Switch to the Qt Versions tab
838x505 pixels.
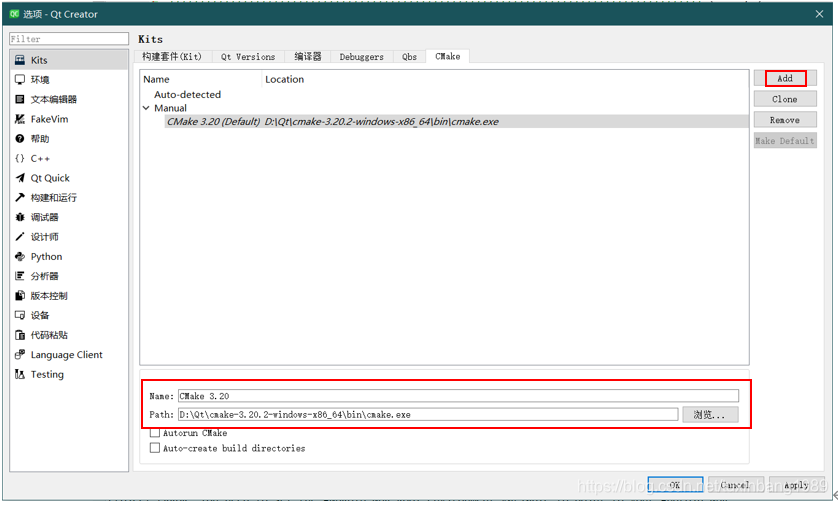[248, 57]
